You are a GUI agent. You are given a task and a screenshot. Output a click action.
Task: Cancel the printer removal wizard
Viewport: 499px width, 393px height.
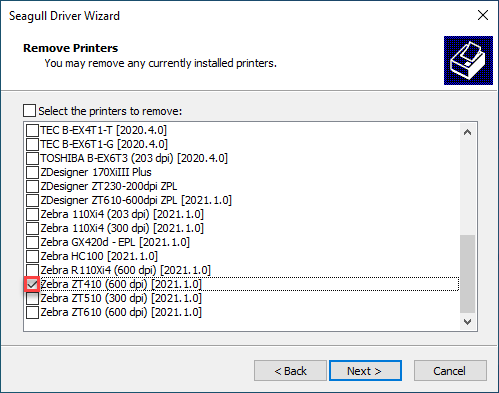coord(450,371)
